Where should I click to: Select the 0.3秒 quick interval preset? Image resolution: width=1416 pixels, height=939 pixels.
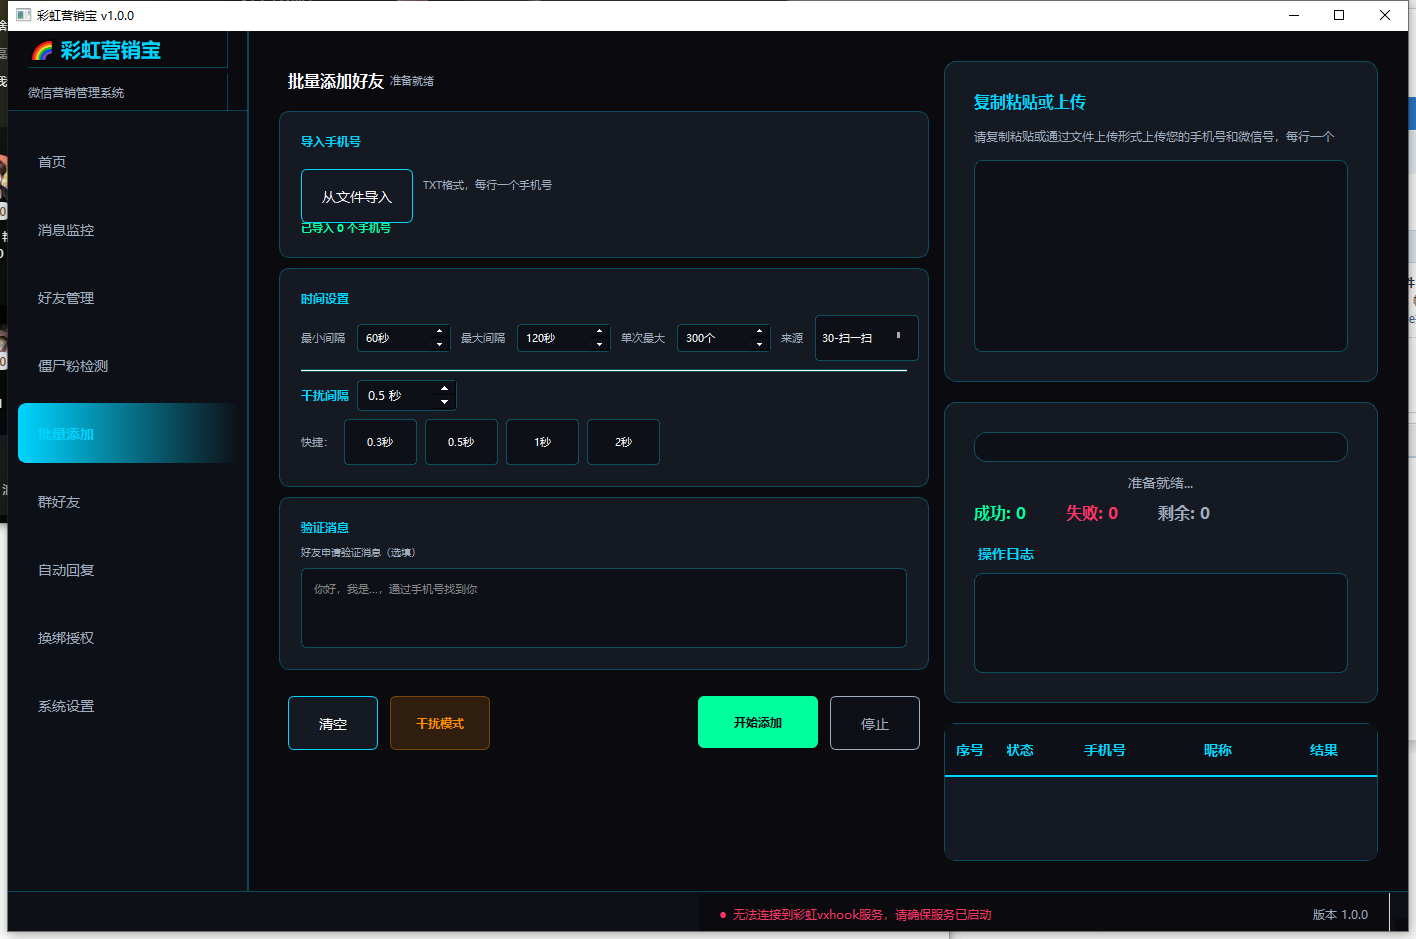pos(380,442)
